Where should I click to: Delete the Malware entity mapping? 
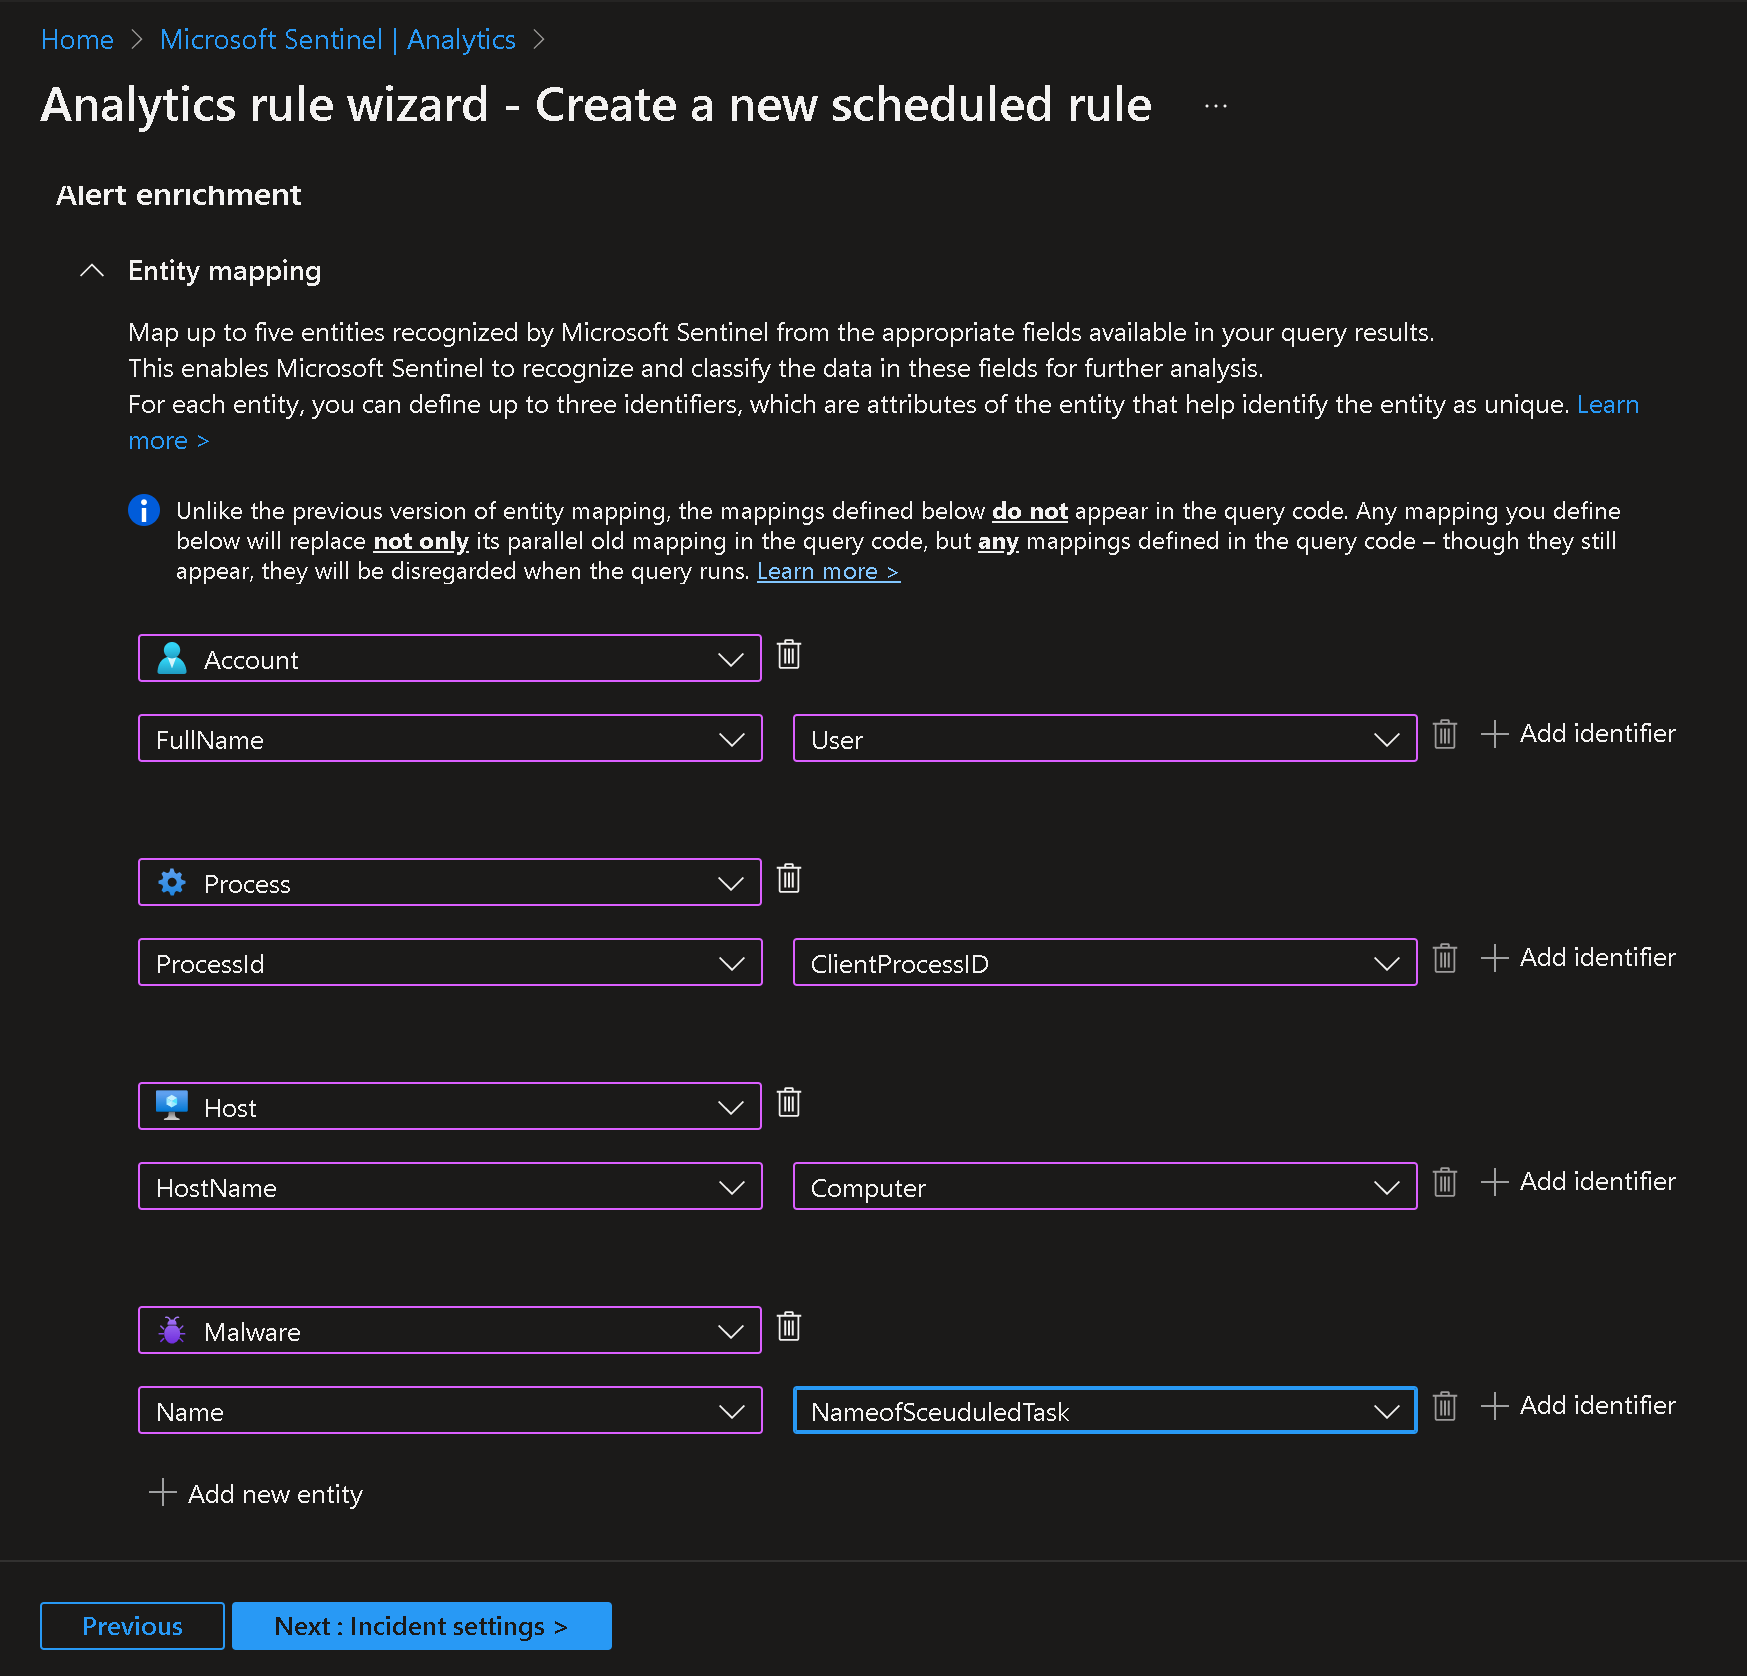point(789,1327)
